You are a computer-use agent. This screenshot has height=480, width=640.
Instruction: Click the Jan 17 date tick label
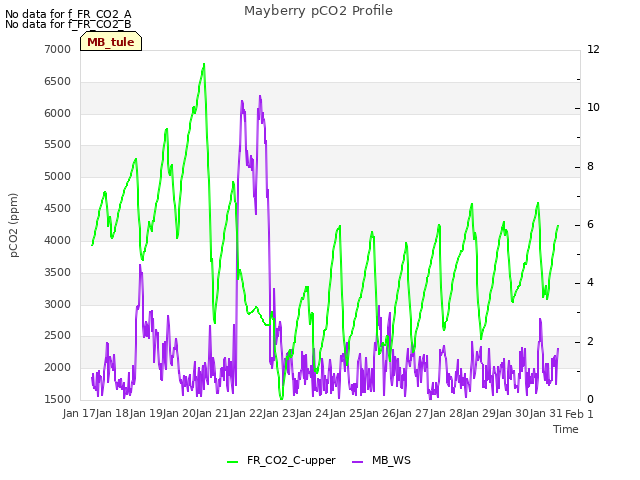click(x=80, y=413)
